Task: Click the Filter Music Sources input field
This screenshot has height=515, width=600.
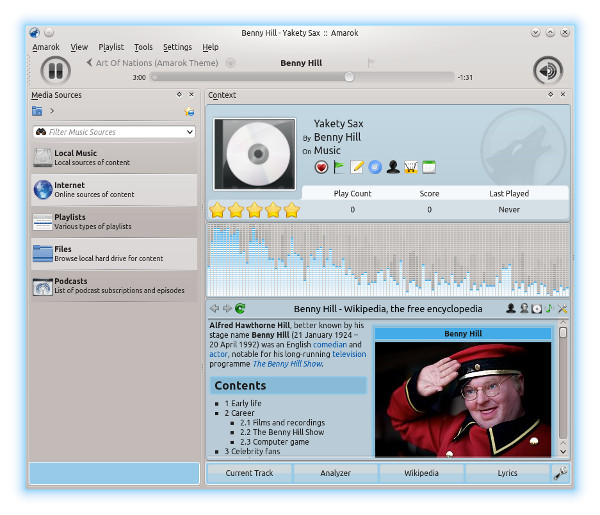Action: click(114, 132)
